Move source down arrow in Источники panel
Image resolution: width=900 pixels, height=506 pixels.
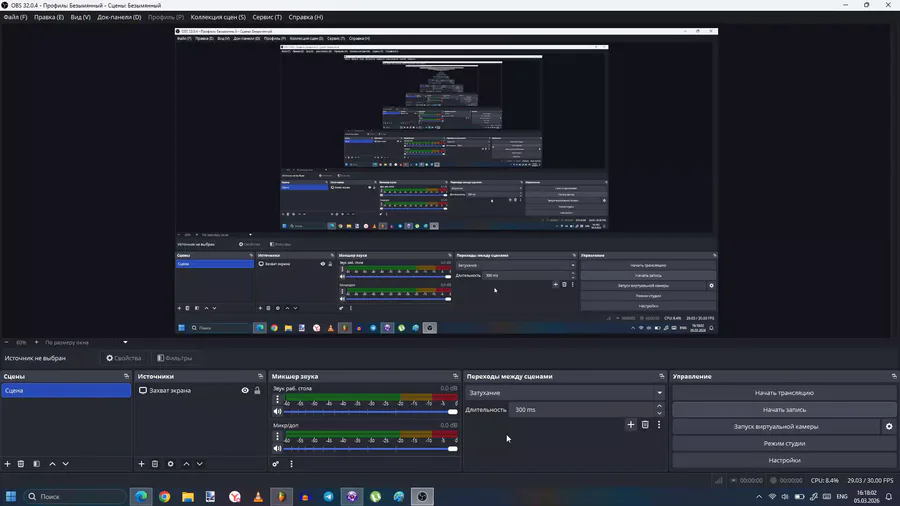click(200, 464)
